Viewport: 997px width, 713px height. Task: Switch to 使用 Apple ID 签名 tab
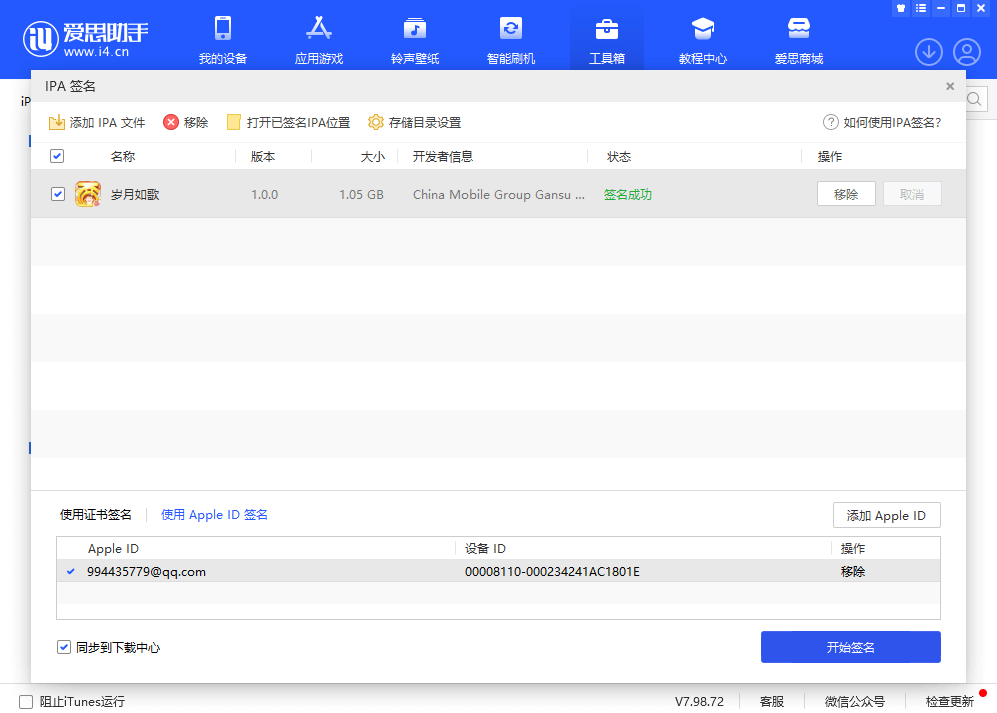pyautogui.click(x=214, y=515)
